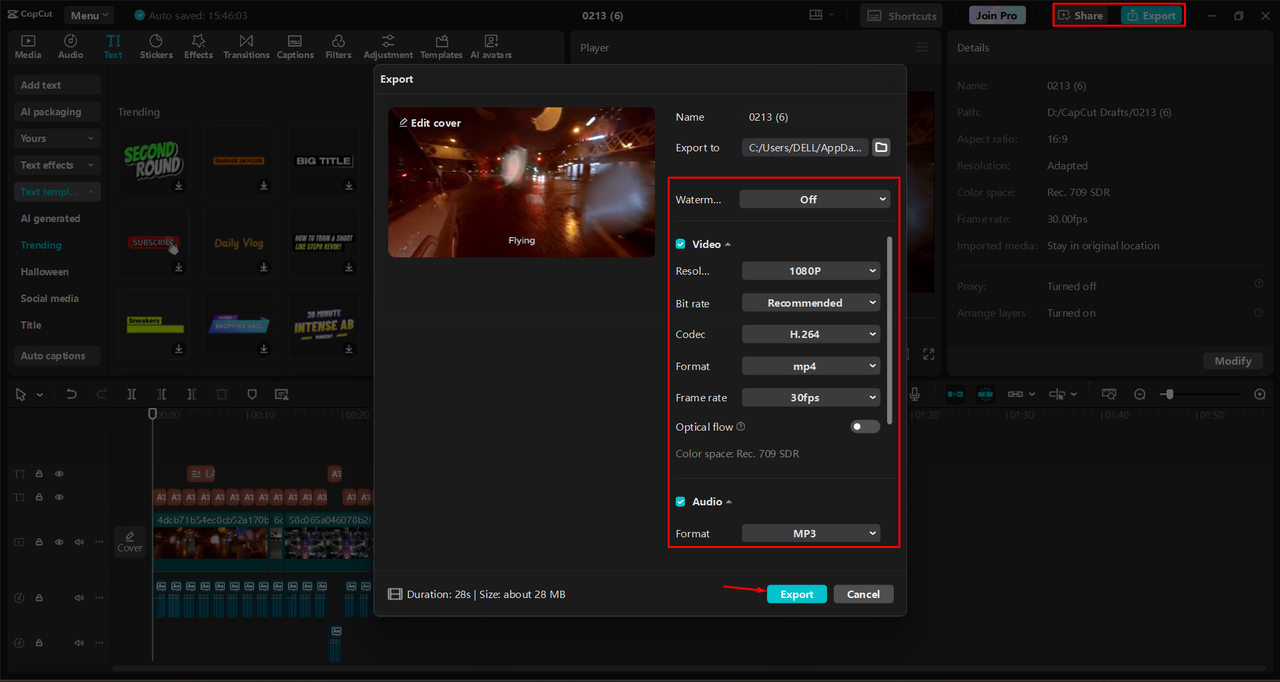Enable the Optical flow switch

[x=865, y=427]
